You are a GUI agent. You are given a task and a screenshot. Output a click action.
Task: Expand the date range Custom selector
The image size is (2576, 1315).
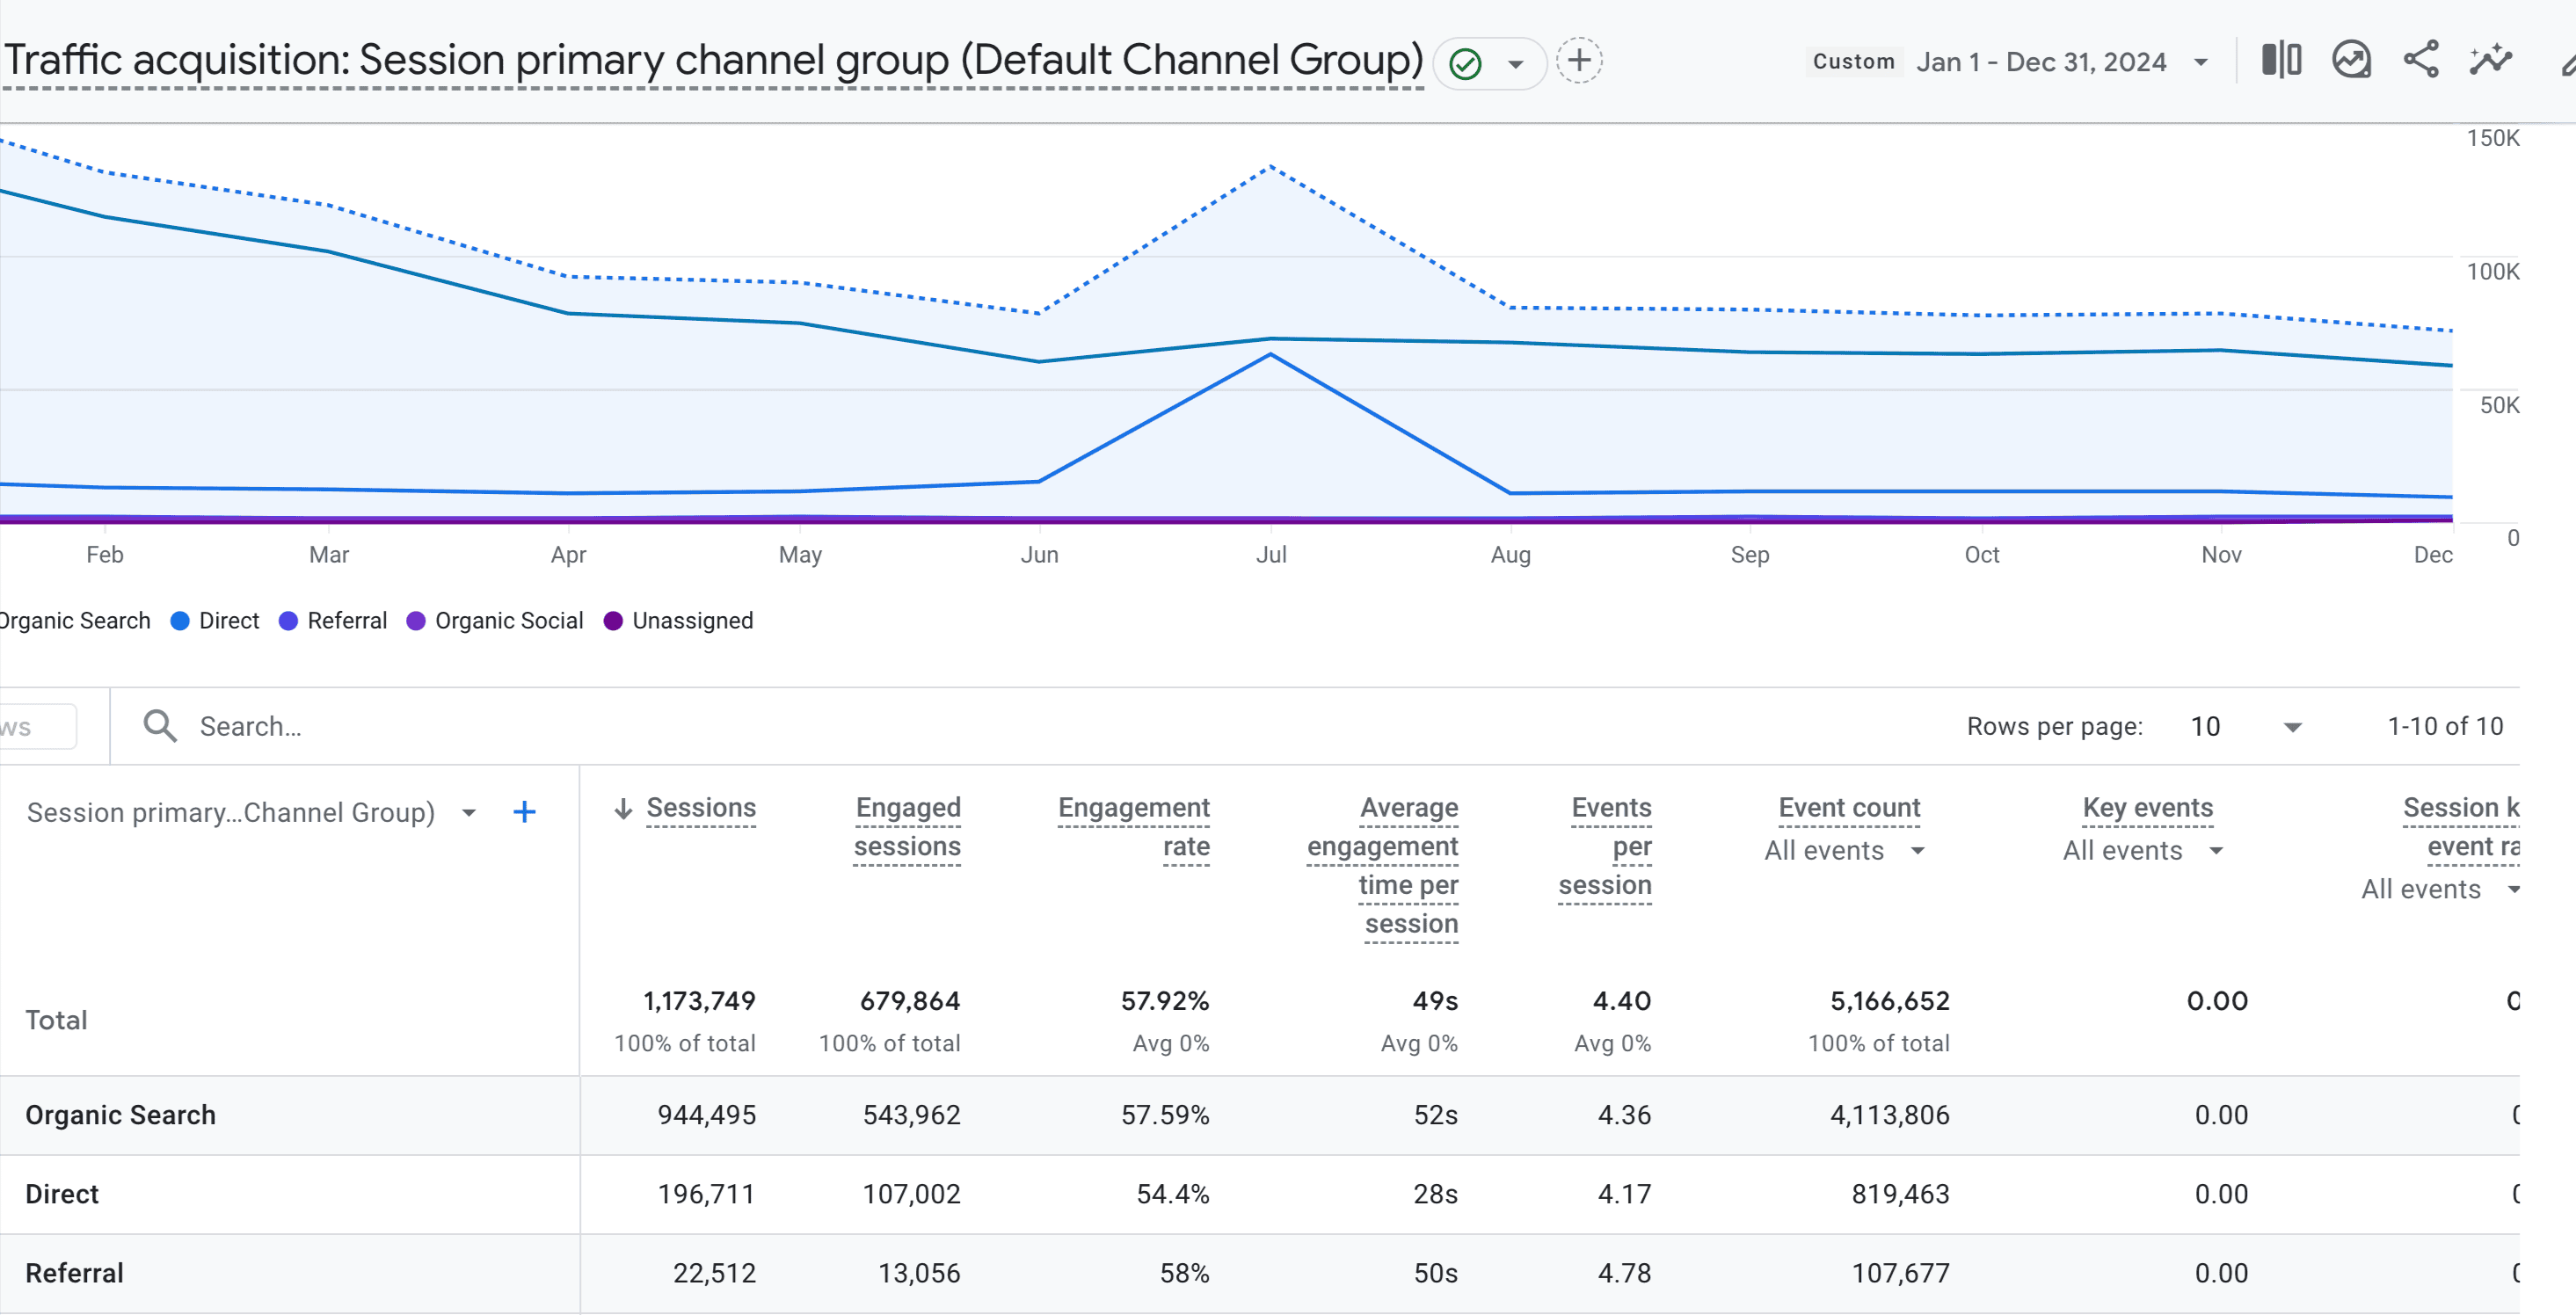click(x=2202, y=61)
